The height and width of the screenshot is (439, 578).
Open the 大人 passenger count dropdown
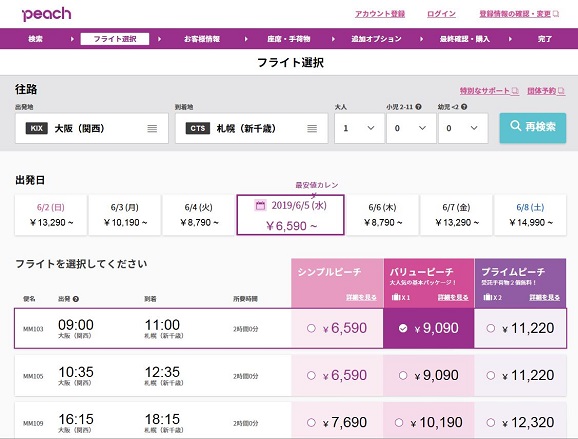359,128
